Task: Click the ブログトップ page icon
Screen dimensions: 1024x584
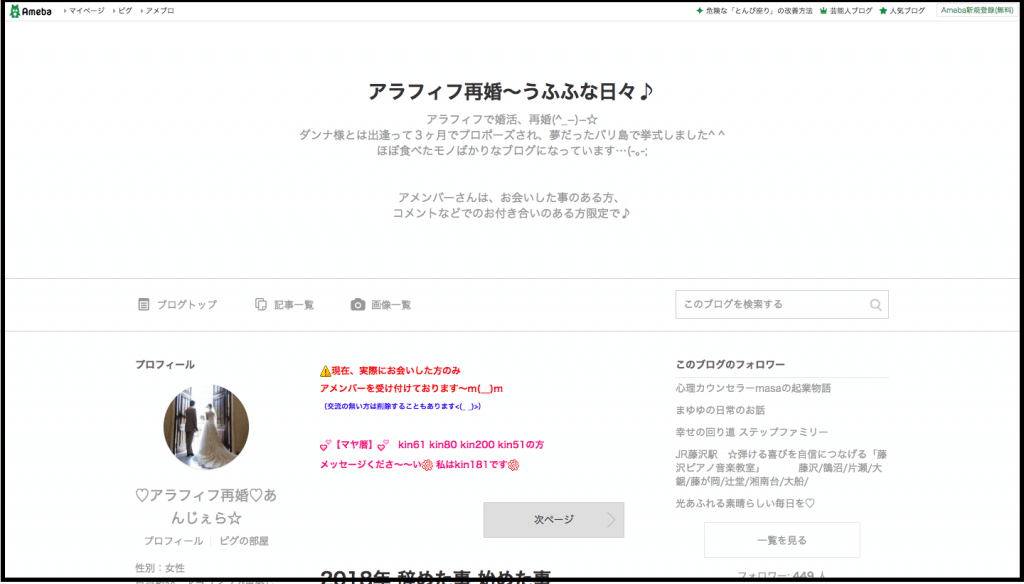Action: pos(144,305)
